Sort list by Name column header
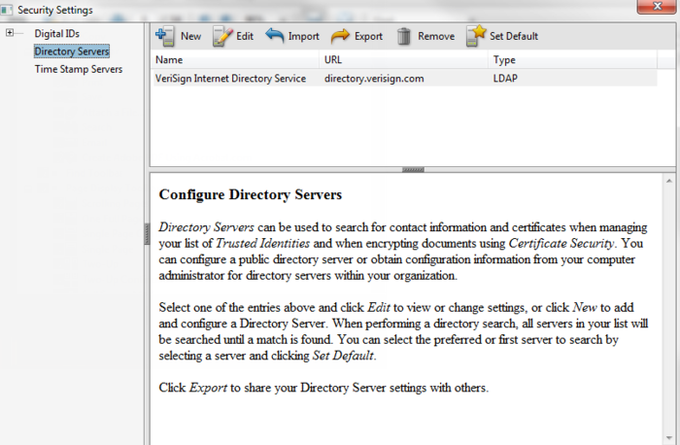 click(x=236, y=60)
